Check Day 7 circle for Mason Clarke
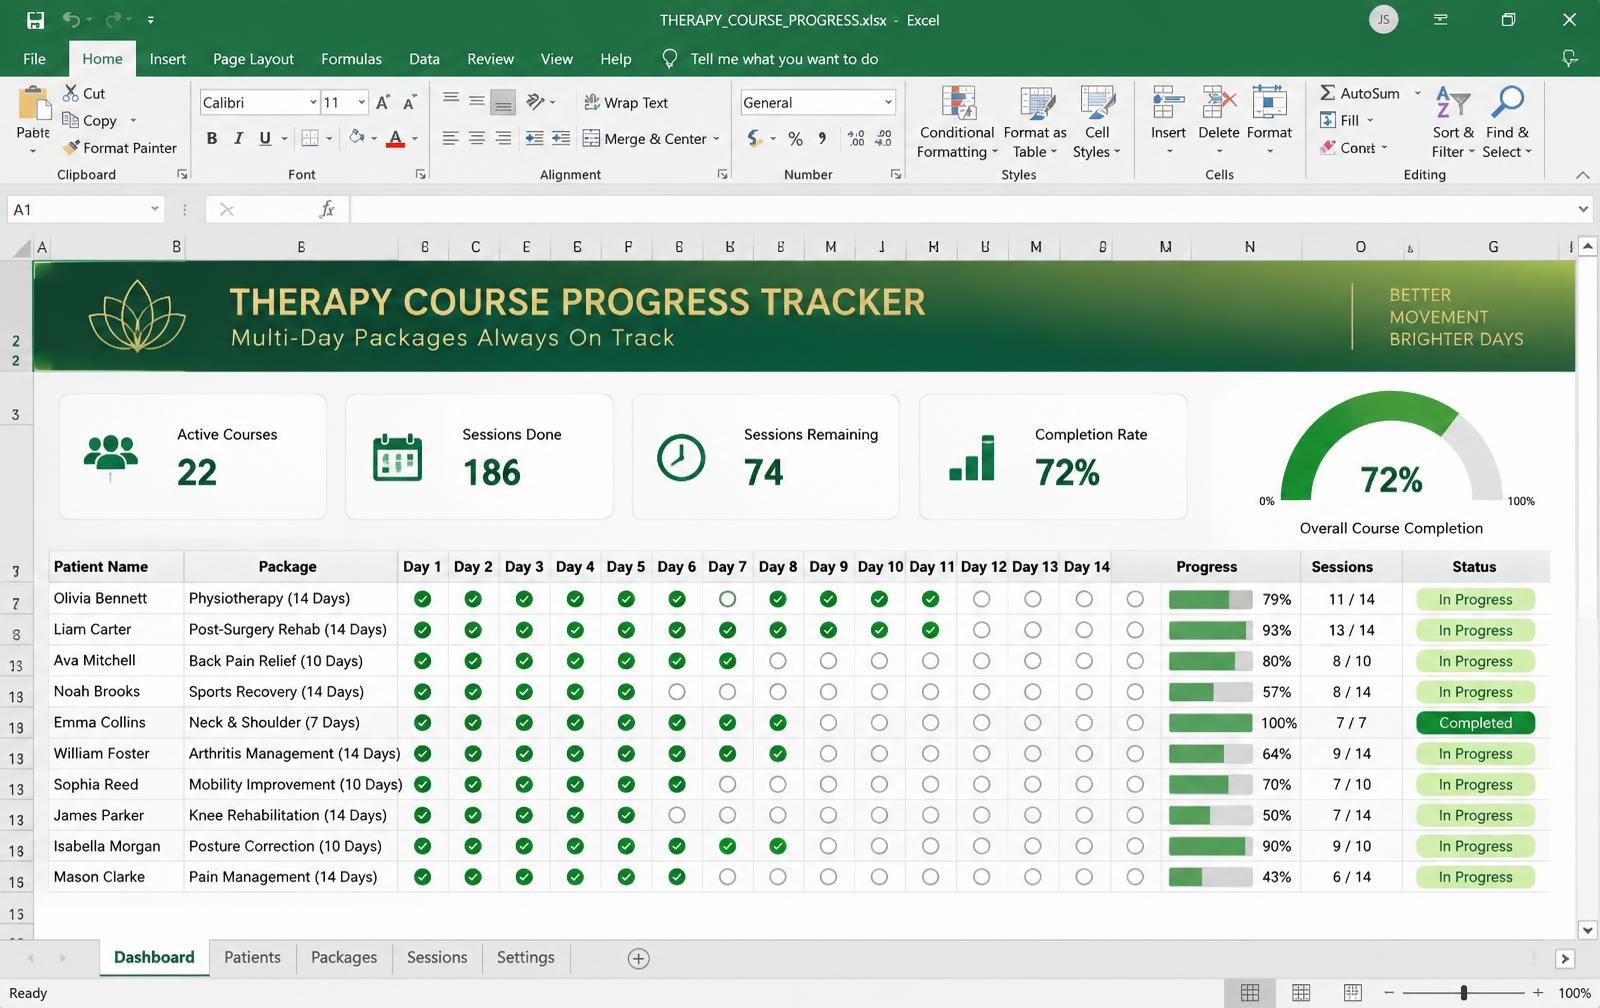1600x1008 pixels. pyautogui.click(x=727, y=877)
